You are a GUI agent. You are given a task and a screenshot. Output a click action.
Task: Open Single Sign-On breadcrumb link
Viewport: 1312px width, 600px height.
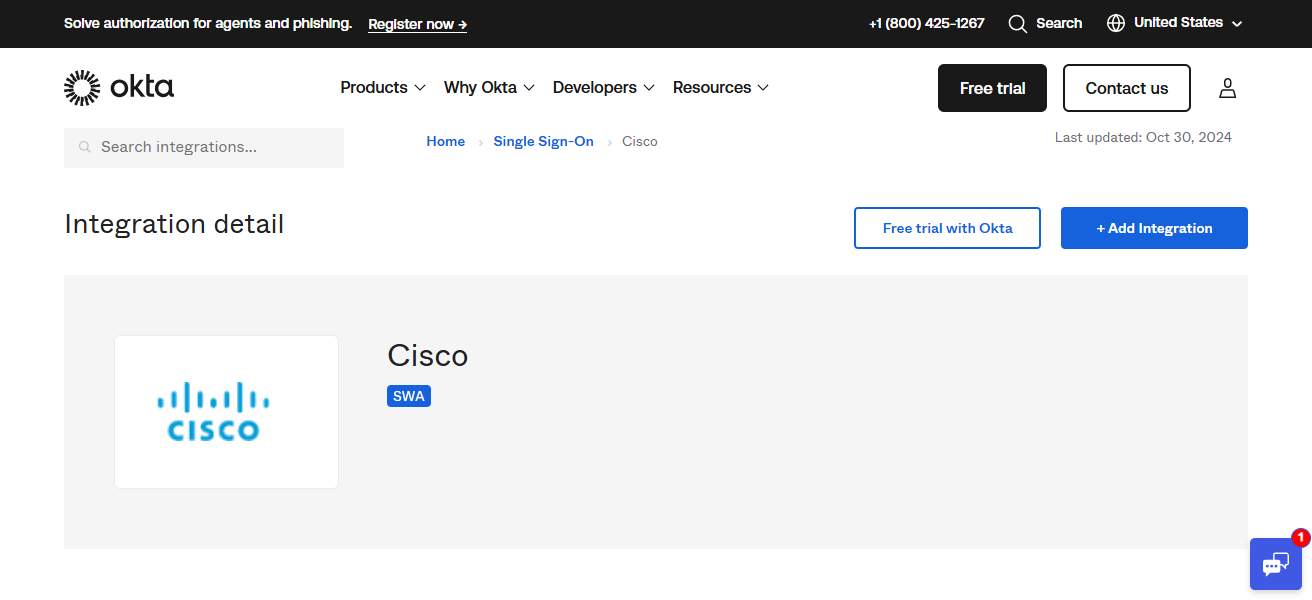[x=543, y=142]
